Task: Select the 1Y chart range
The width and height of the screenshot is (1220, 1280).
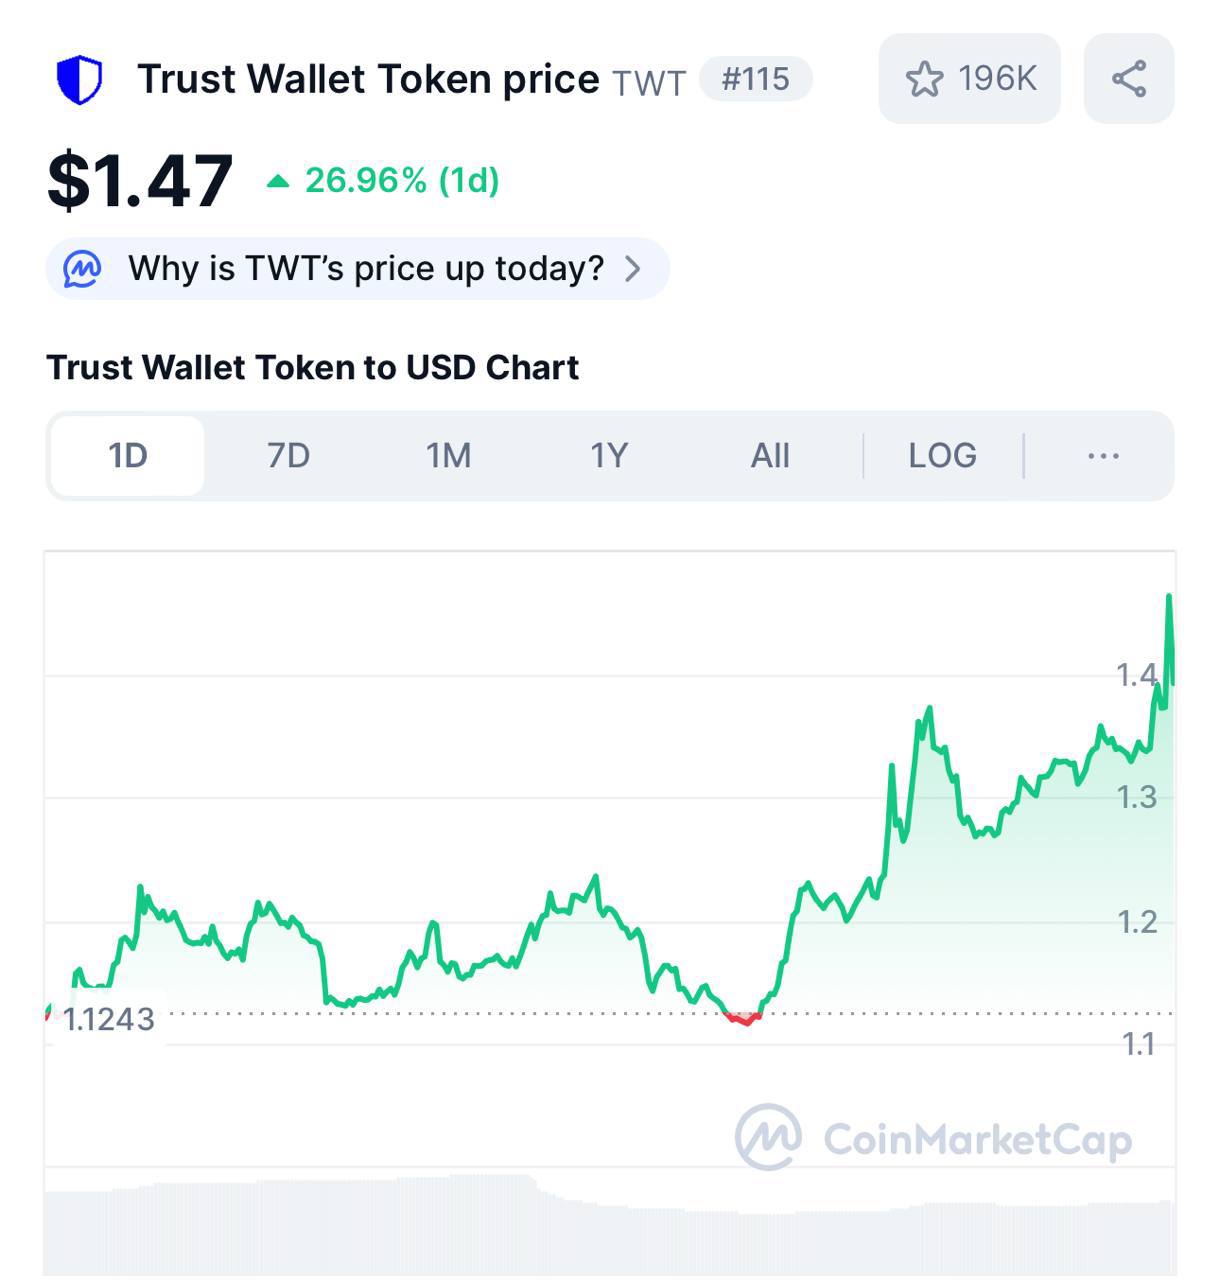Action: 608,456
